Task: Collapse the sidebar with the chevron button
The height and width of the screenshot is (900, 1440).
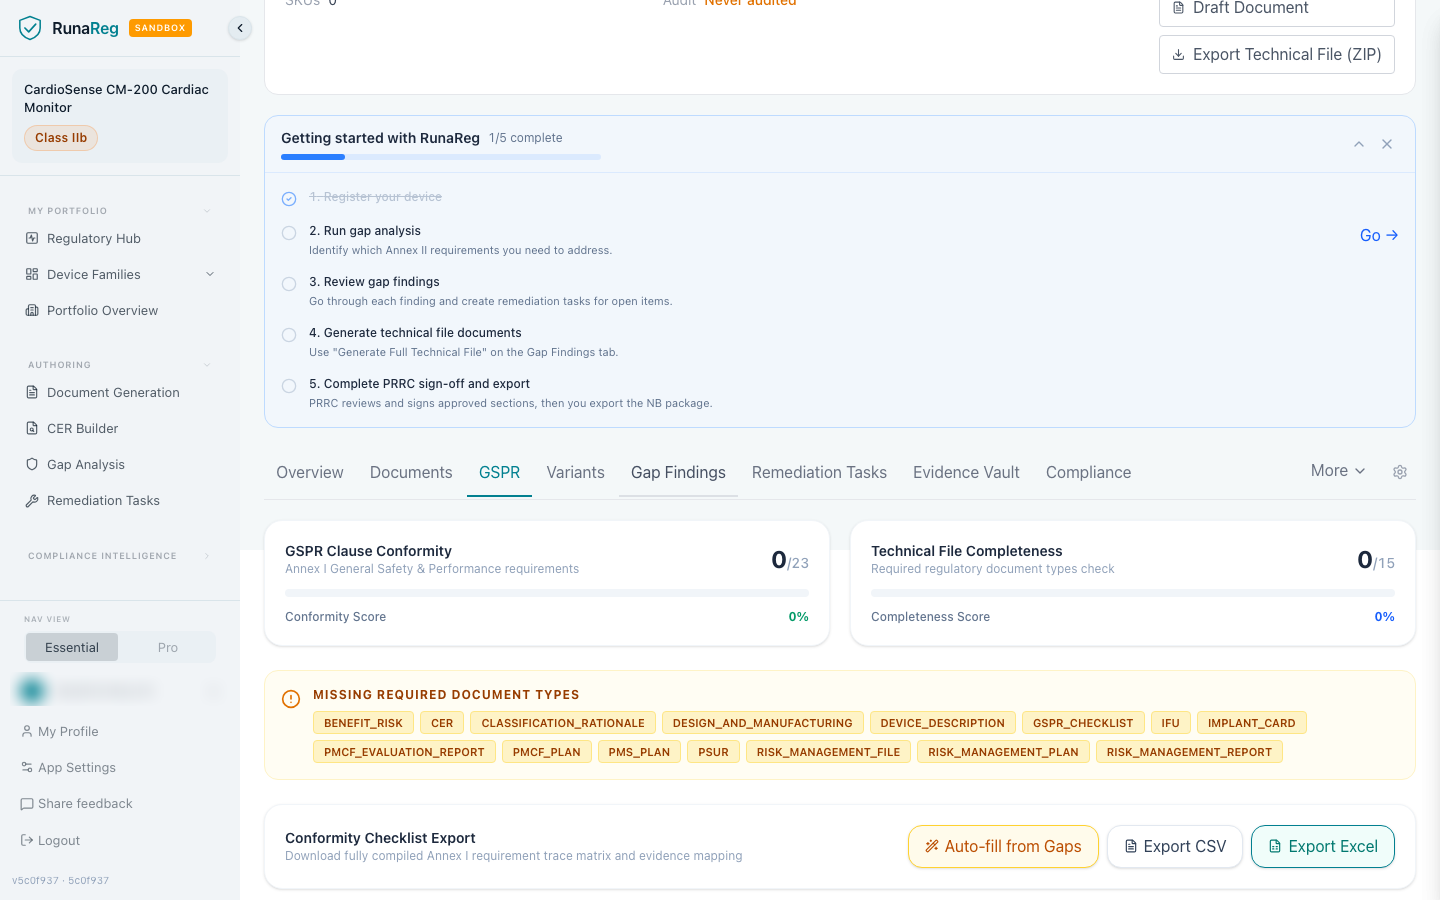Action: (240, 28)
